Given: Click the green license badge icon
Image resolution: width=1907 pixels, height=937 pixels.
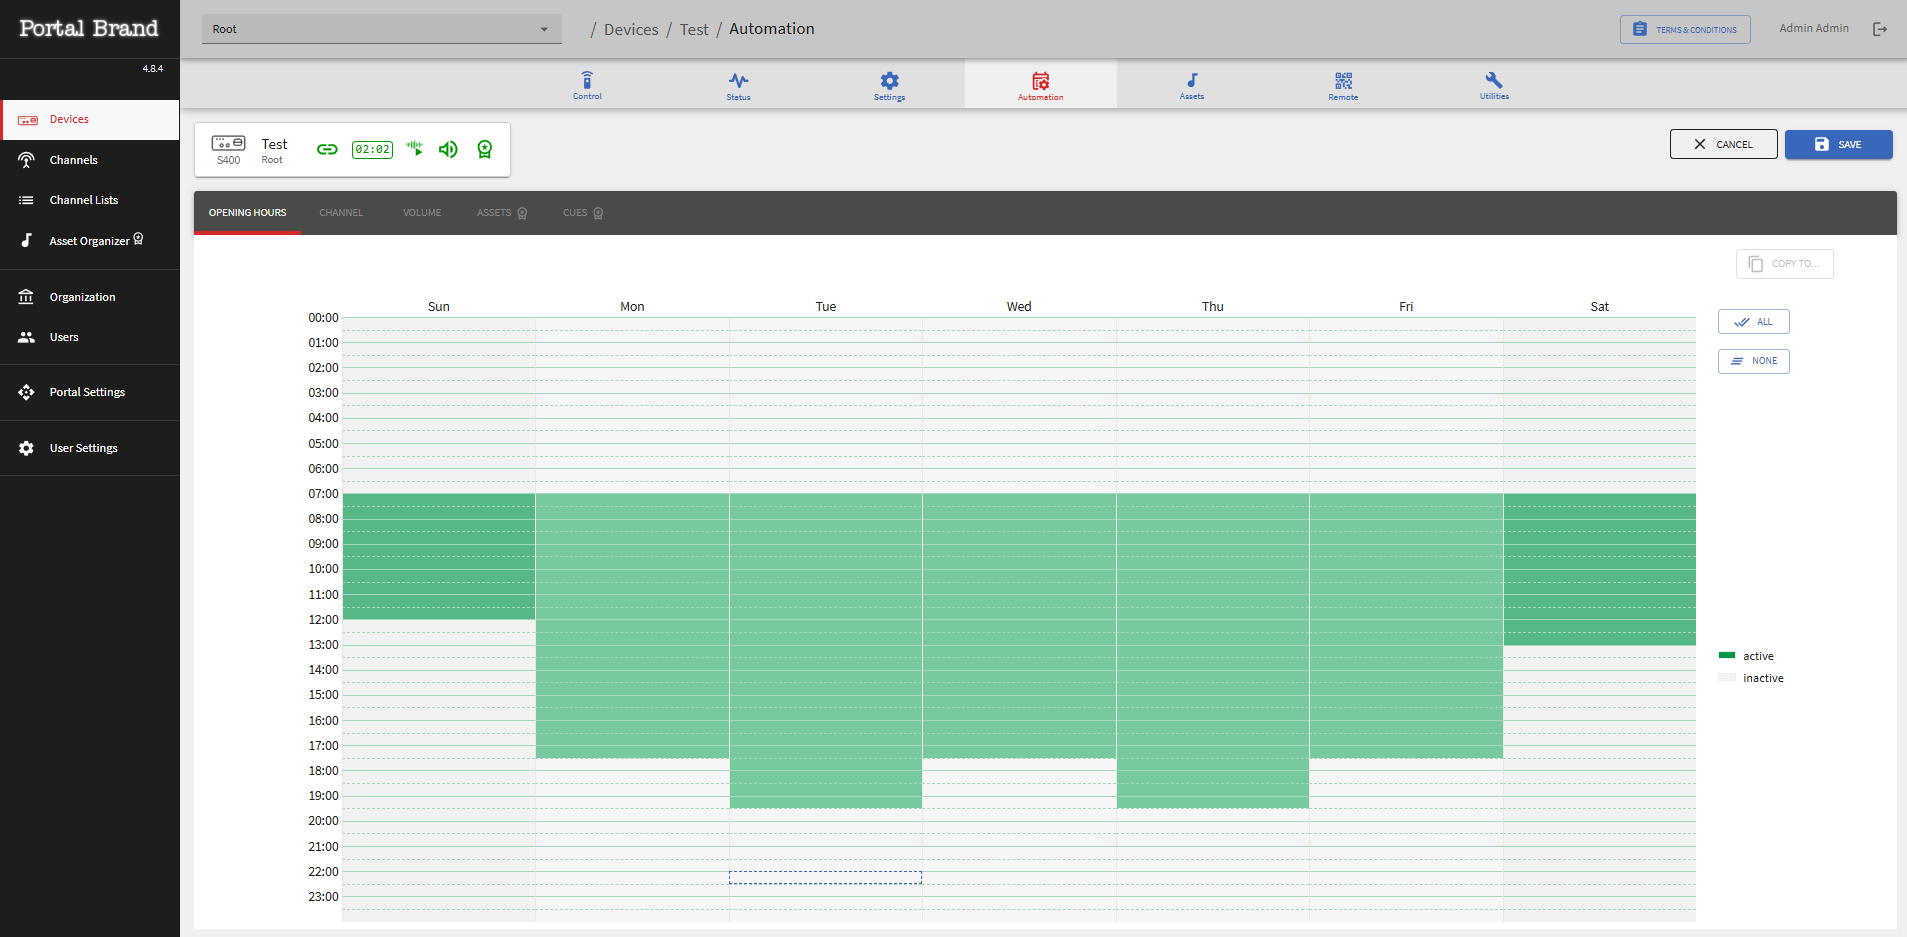Looking at the screenshot, I should pyautogui.click(x=485, y=149).
